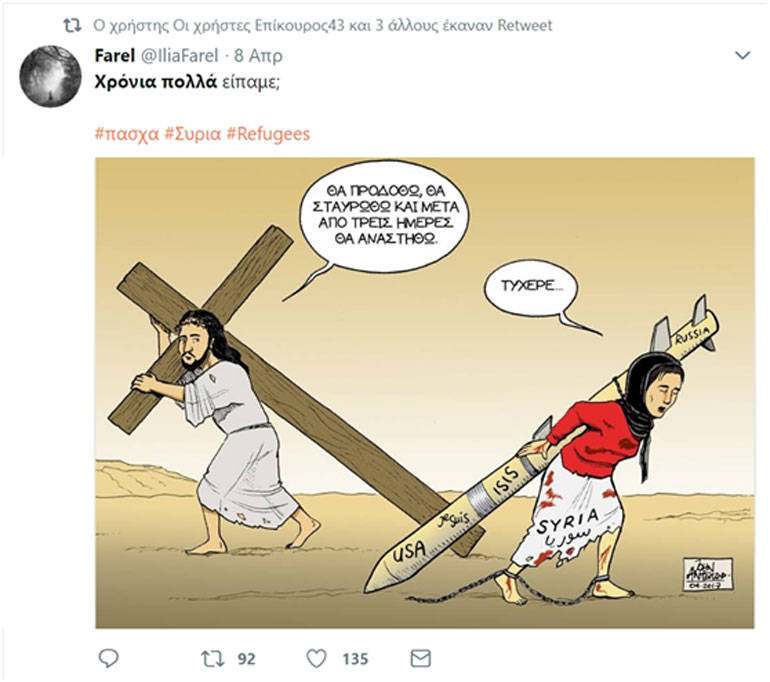Viewport: 770px width, 682px height.
Task: Open the #Συρια hashtag
Action: coord(192,134)
